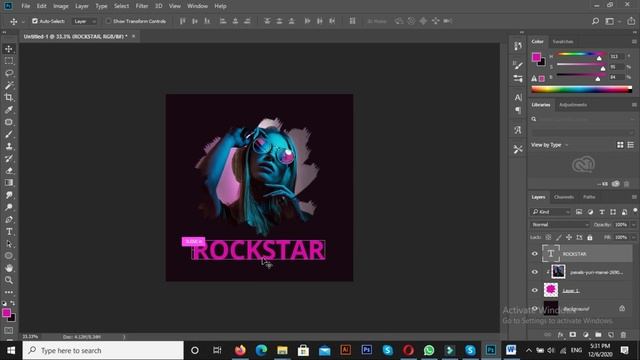Open the Brush Settings panel icon
The width and height of the screenshot is (640, 360).
point(518,65)
